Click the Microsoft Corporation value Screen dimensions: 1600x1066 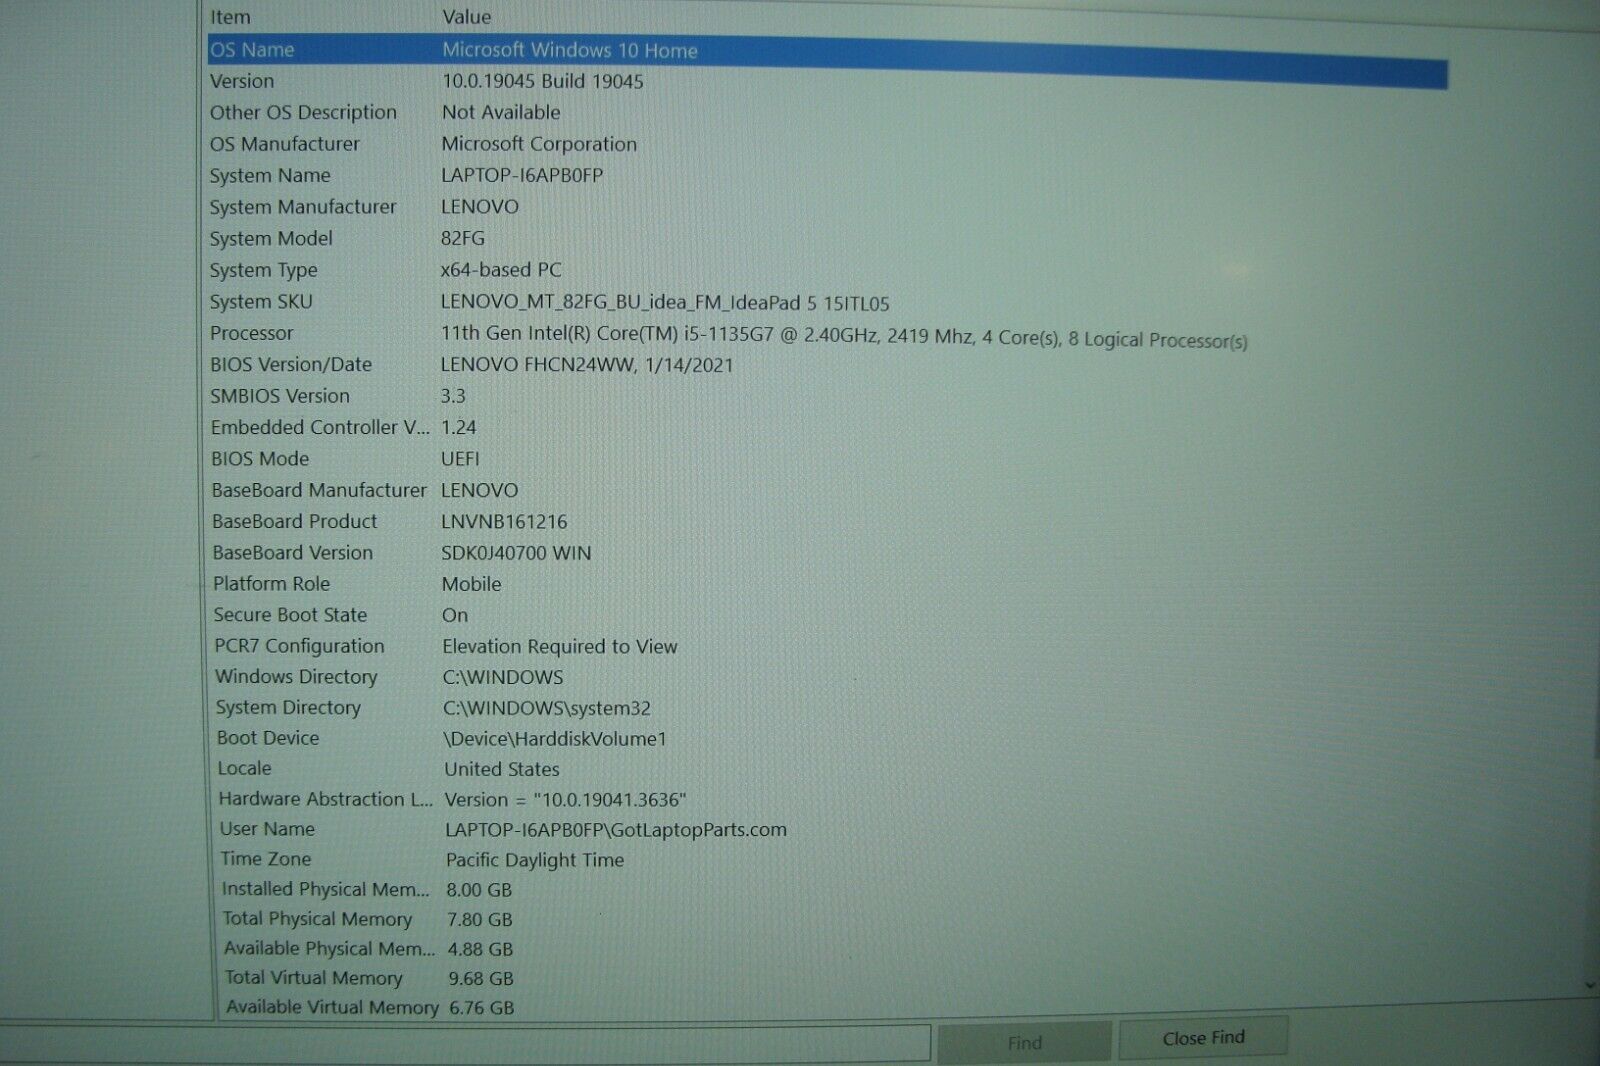coord(539,144)
